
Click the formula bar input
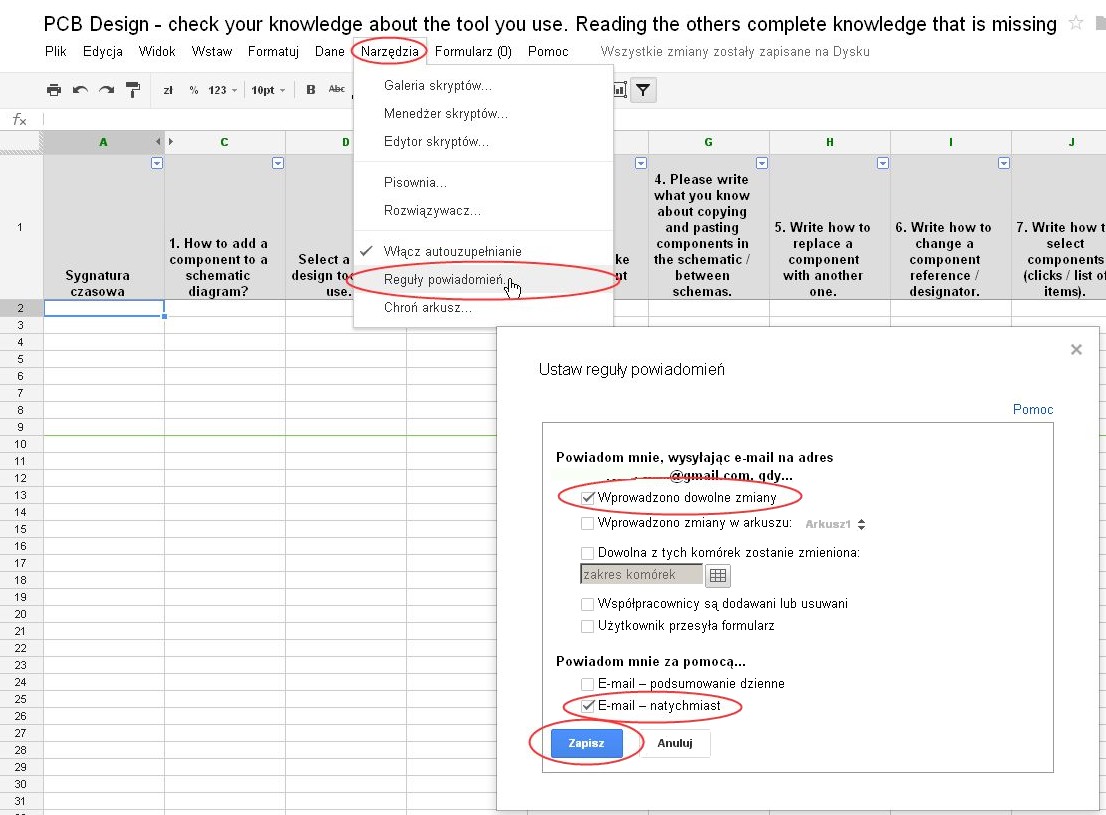574,119
